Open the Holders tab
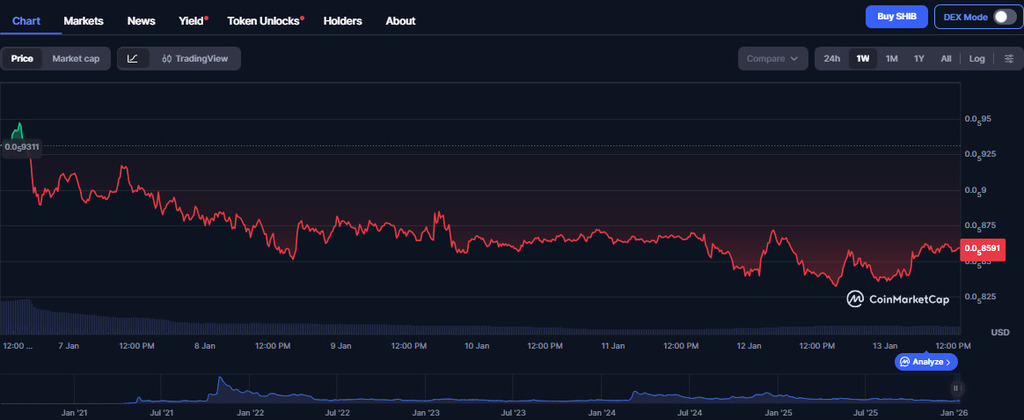The height and width of the screenshot is (420, 1024). pyautogui.click(x=343, y=21)
